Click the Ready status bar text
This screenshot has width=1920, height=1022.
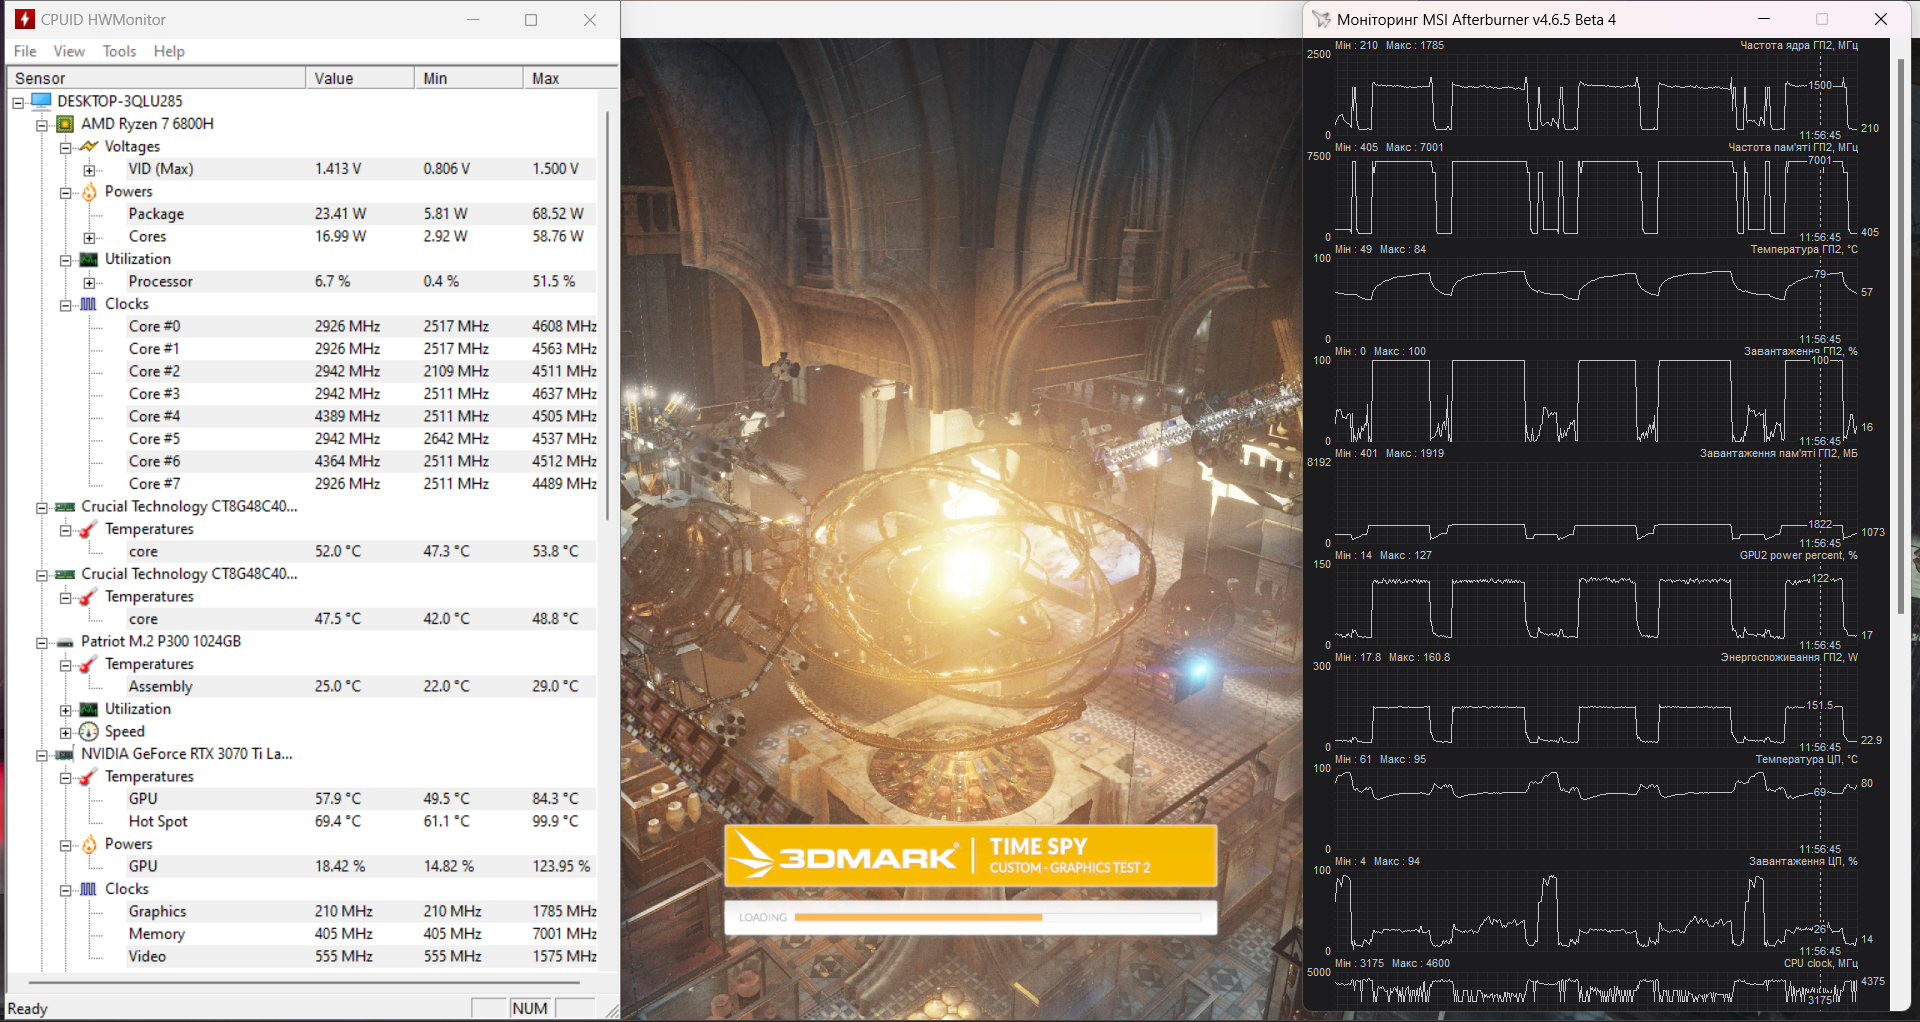[28, 1009]
